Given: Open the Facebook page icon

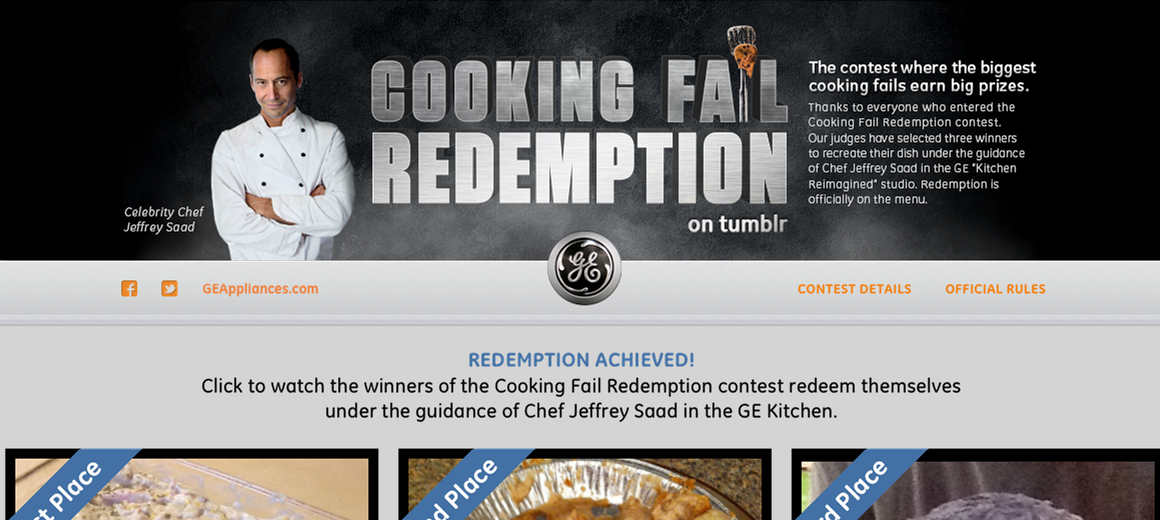Looking at the screenshot, I should pos(129,288).
